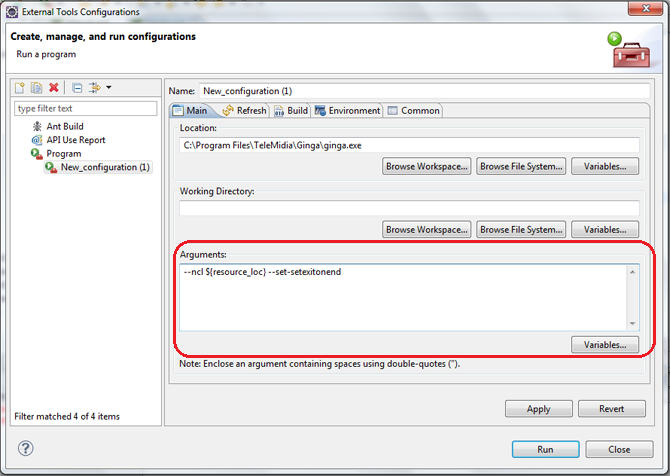The height and width of the screenshot is (476, 670).
Task: Click the New launch configuration icon
Action: click(x=20, y=89)
